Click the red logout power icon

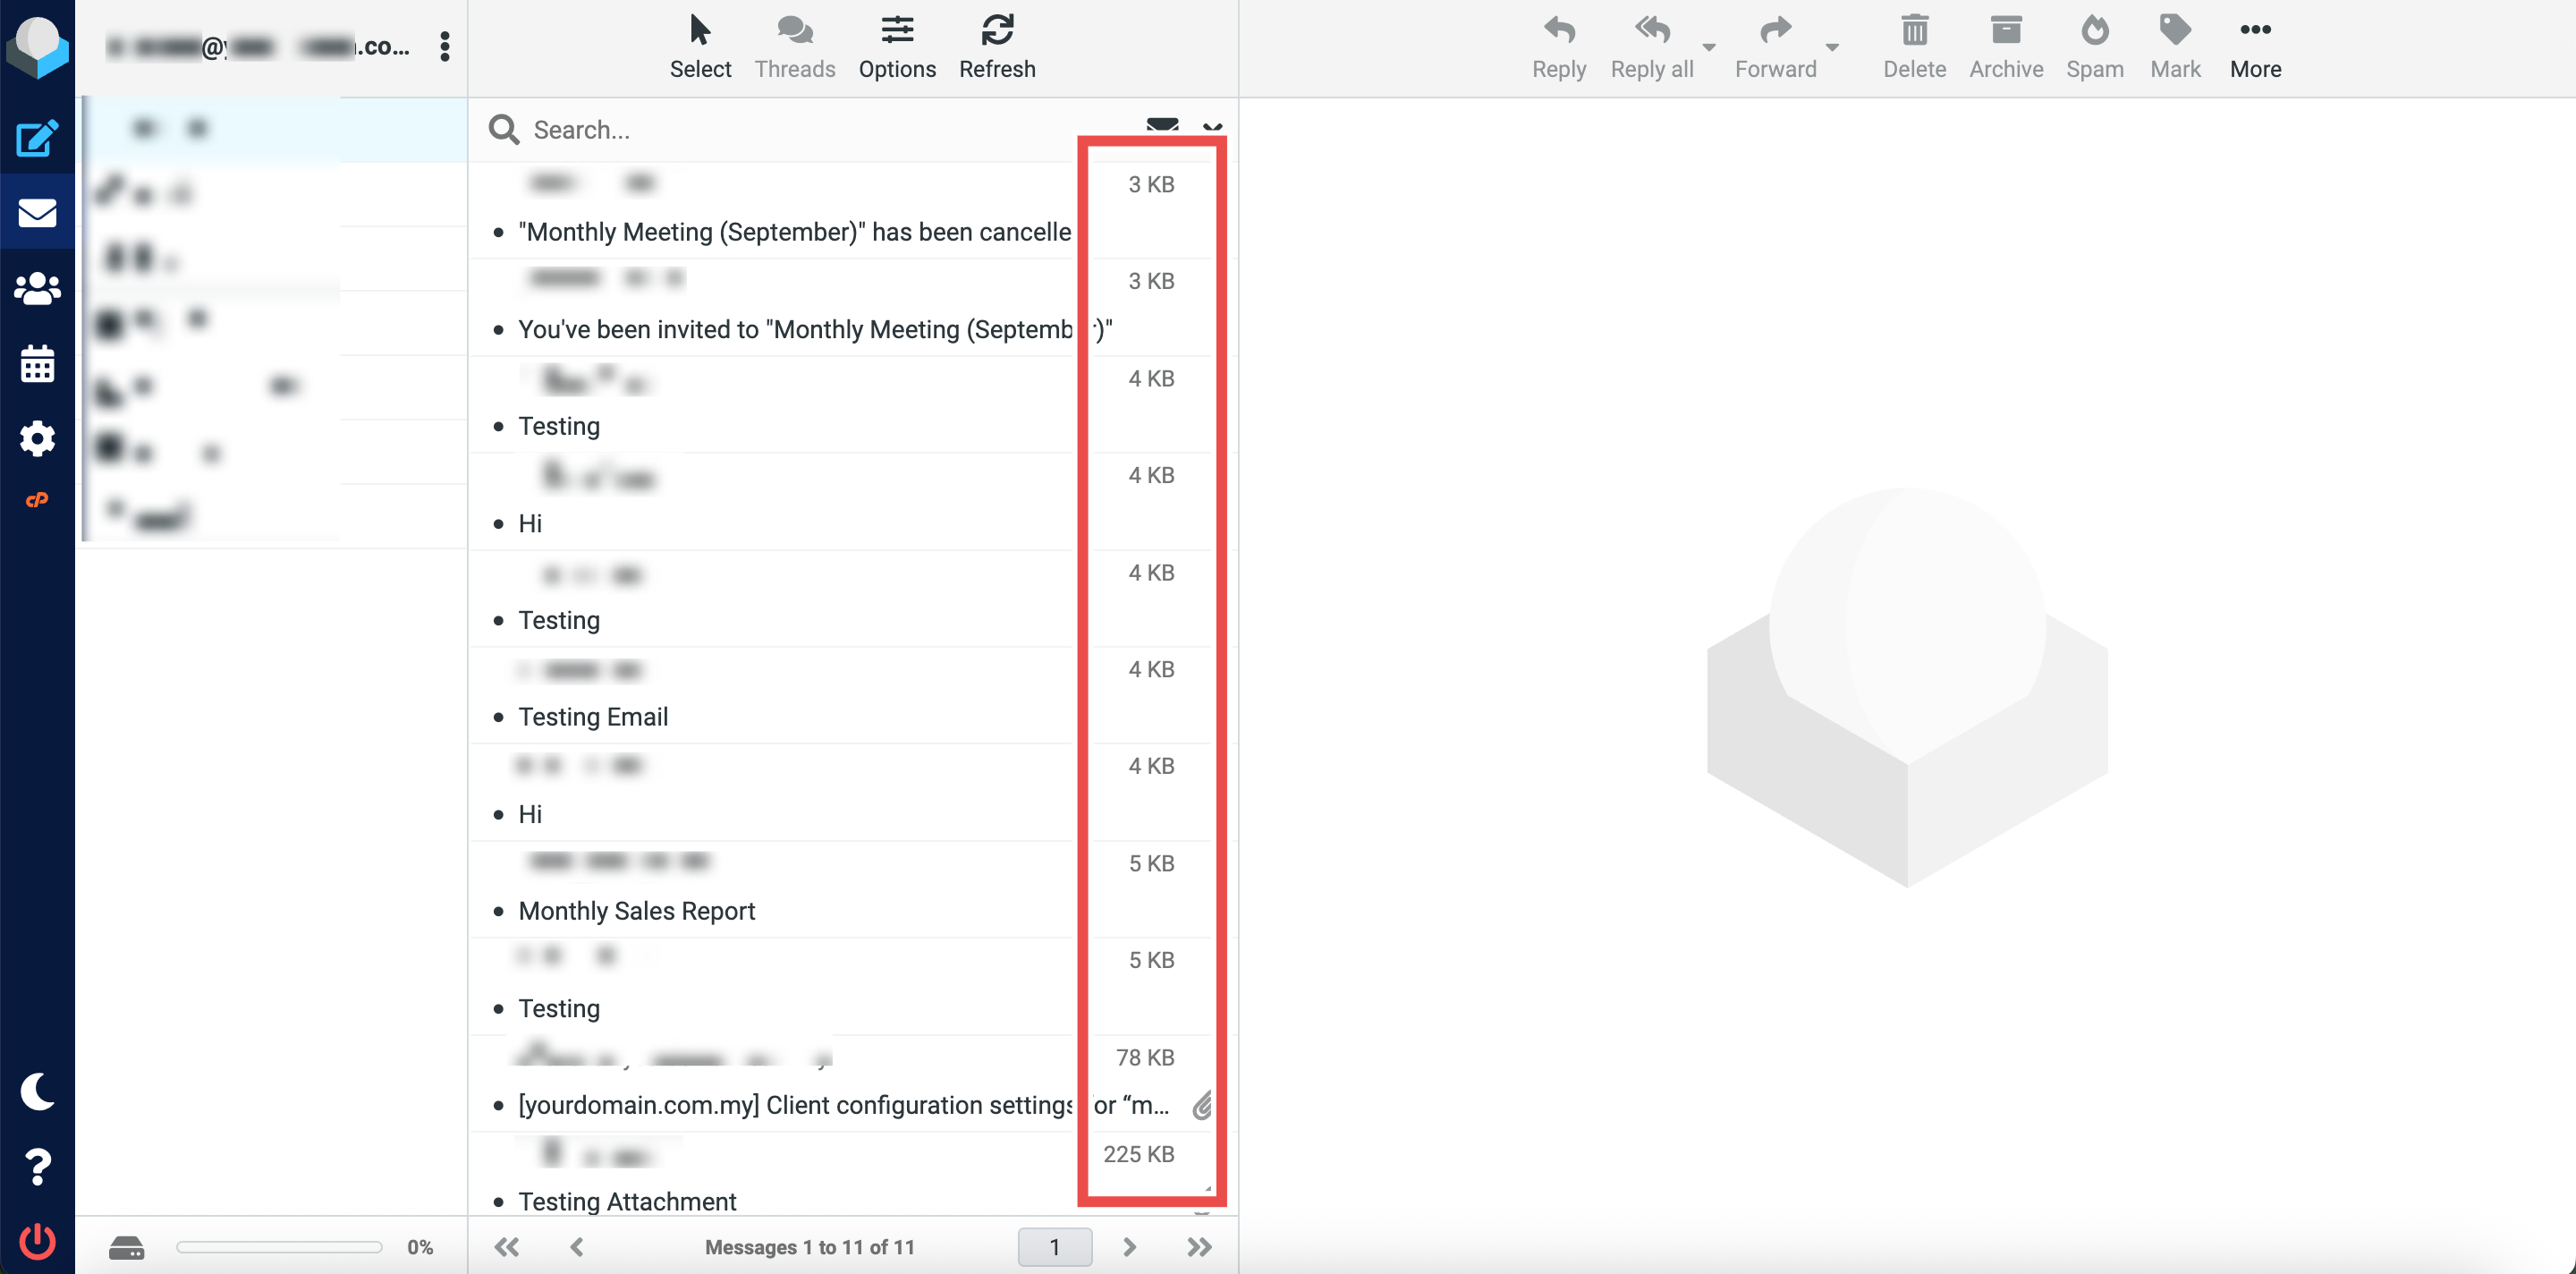point(37,1241)
